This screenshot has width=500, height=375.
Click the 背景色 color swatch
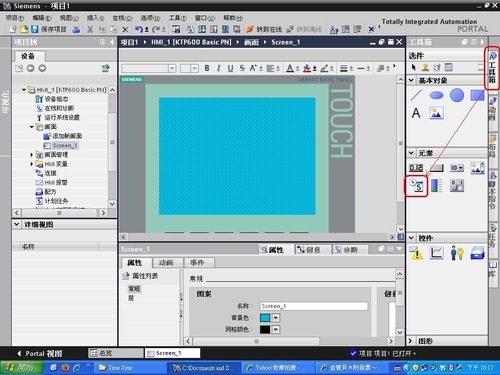pyautogui.click(x=265, y=318)
